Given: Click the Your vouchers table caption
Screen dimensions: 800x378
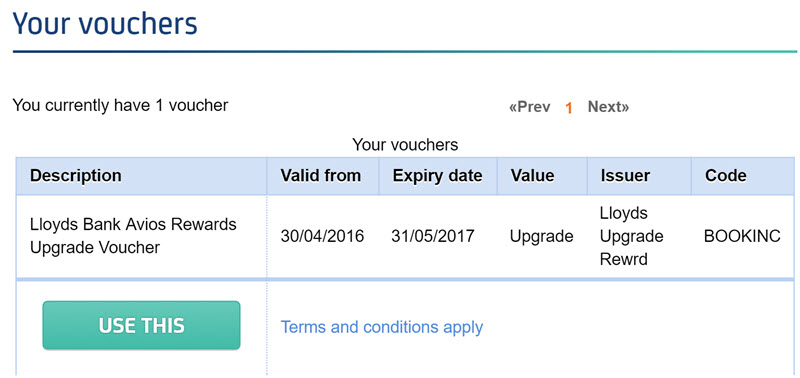Looking at the screenshot, I should [405, 145].
